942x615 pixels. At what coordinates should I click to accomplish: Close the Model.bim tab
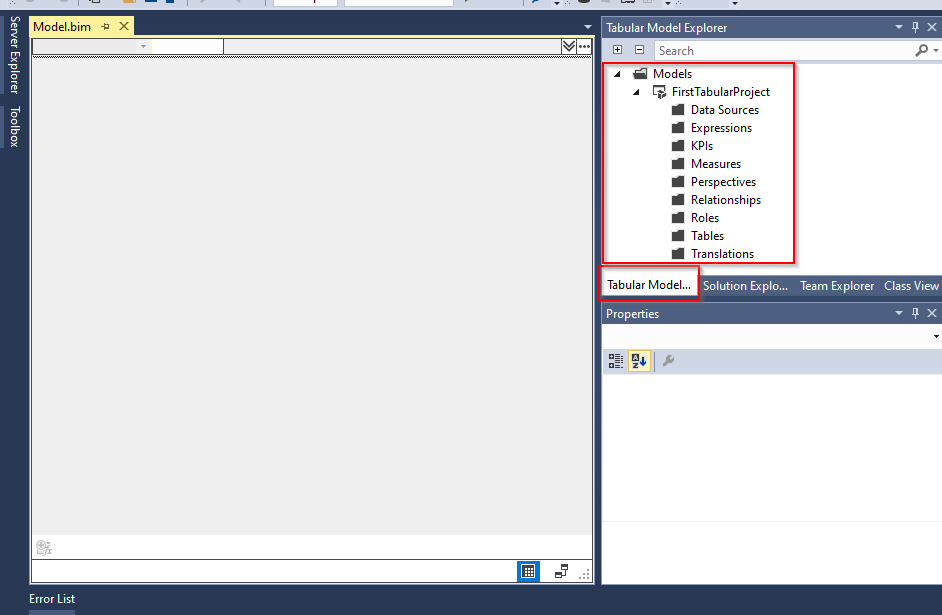pyautogui.click(x=124, y=26)
